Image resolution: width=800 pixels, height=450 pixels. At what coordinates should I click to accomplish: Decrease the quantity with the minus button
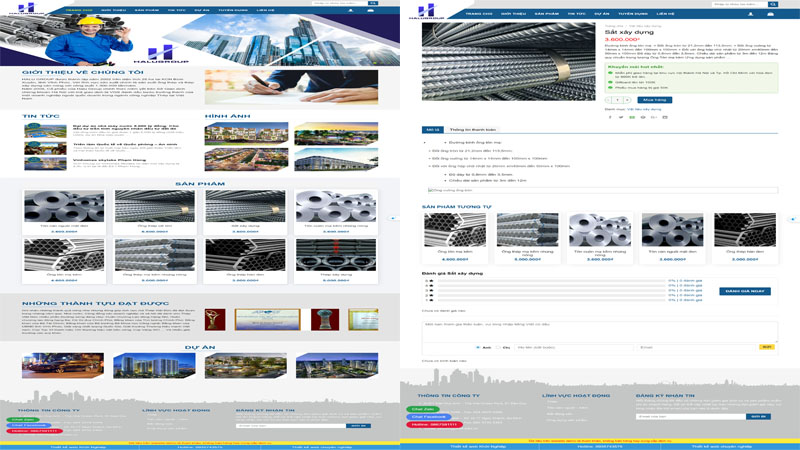(x=608, y=100)
